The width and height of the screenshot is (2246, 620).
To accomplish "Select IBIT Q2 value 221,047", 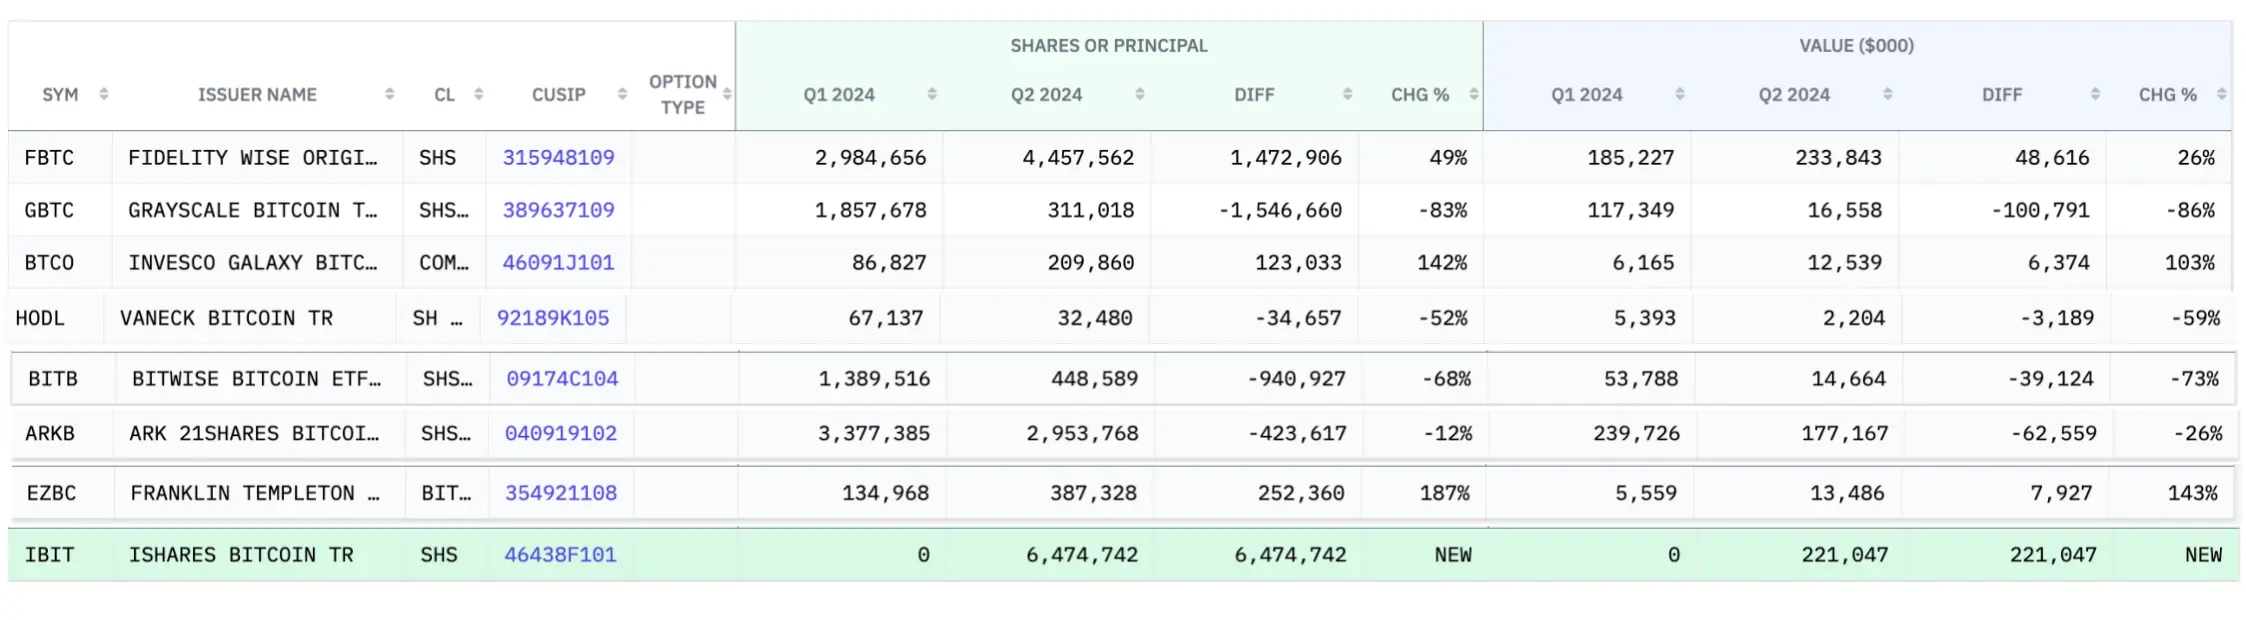I will click(x=1845, y=555).
